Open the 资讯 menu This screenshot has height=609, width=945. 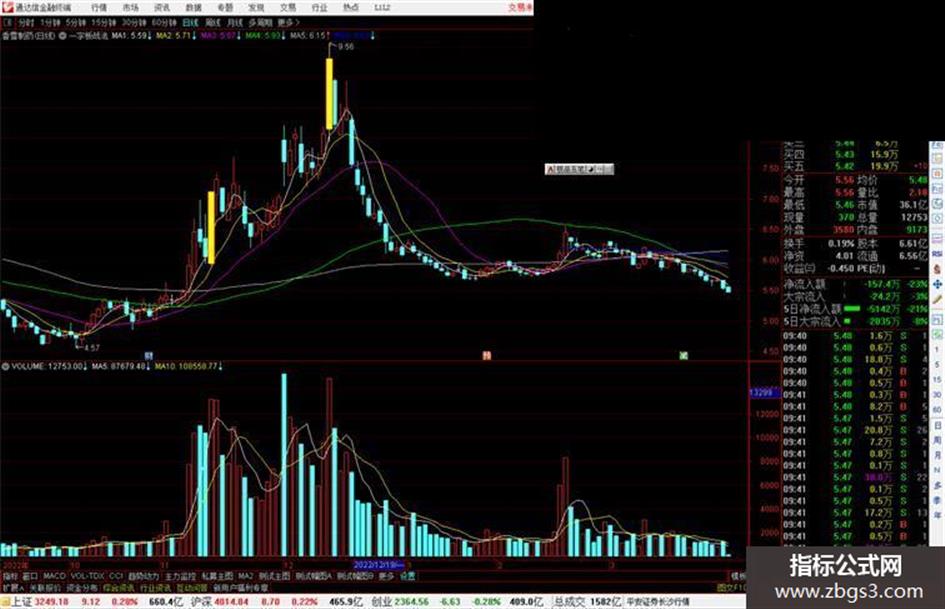tap(162, 7)
